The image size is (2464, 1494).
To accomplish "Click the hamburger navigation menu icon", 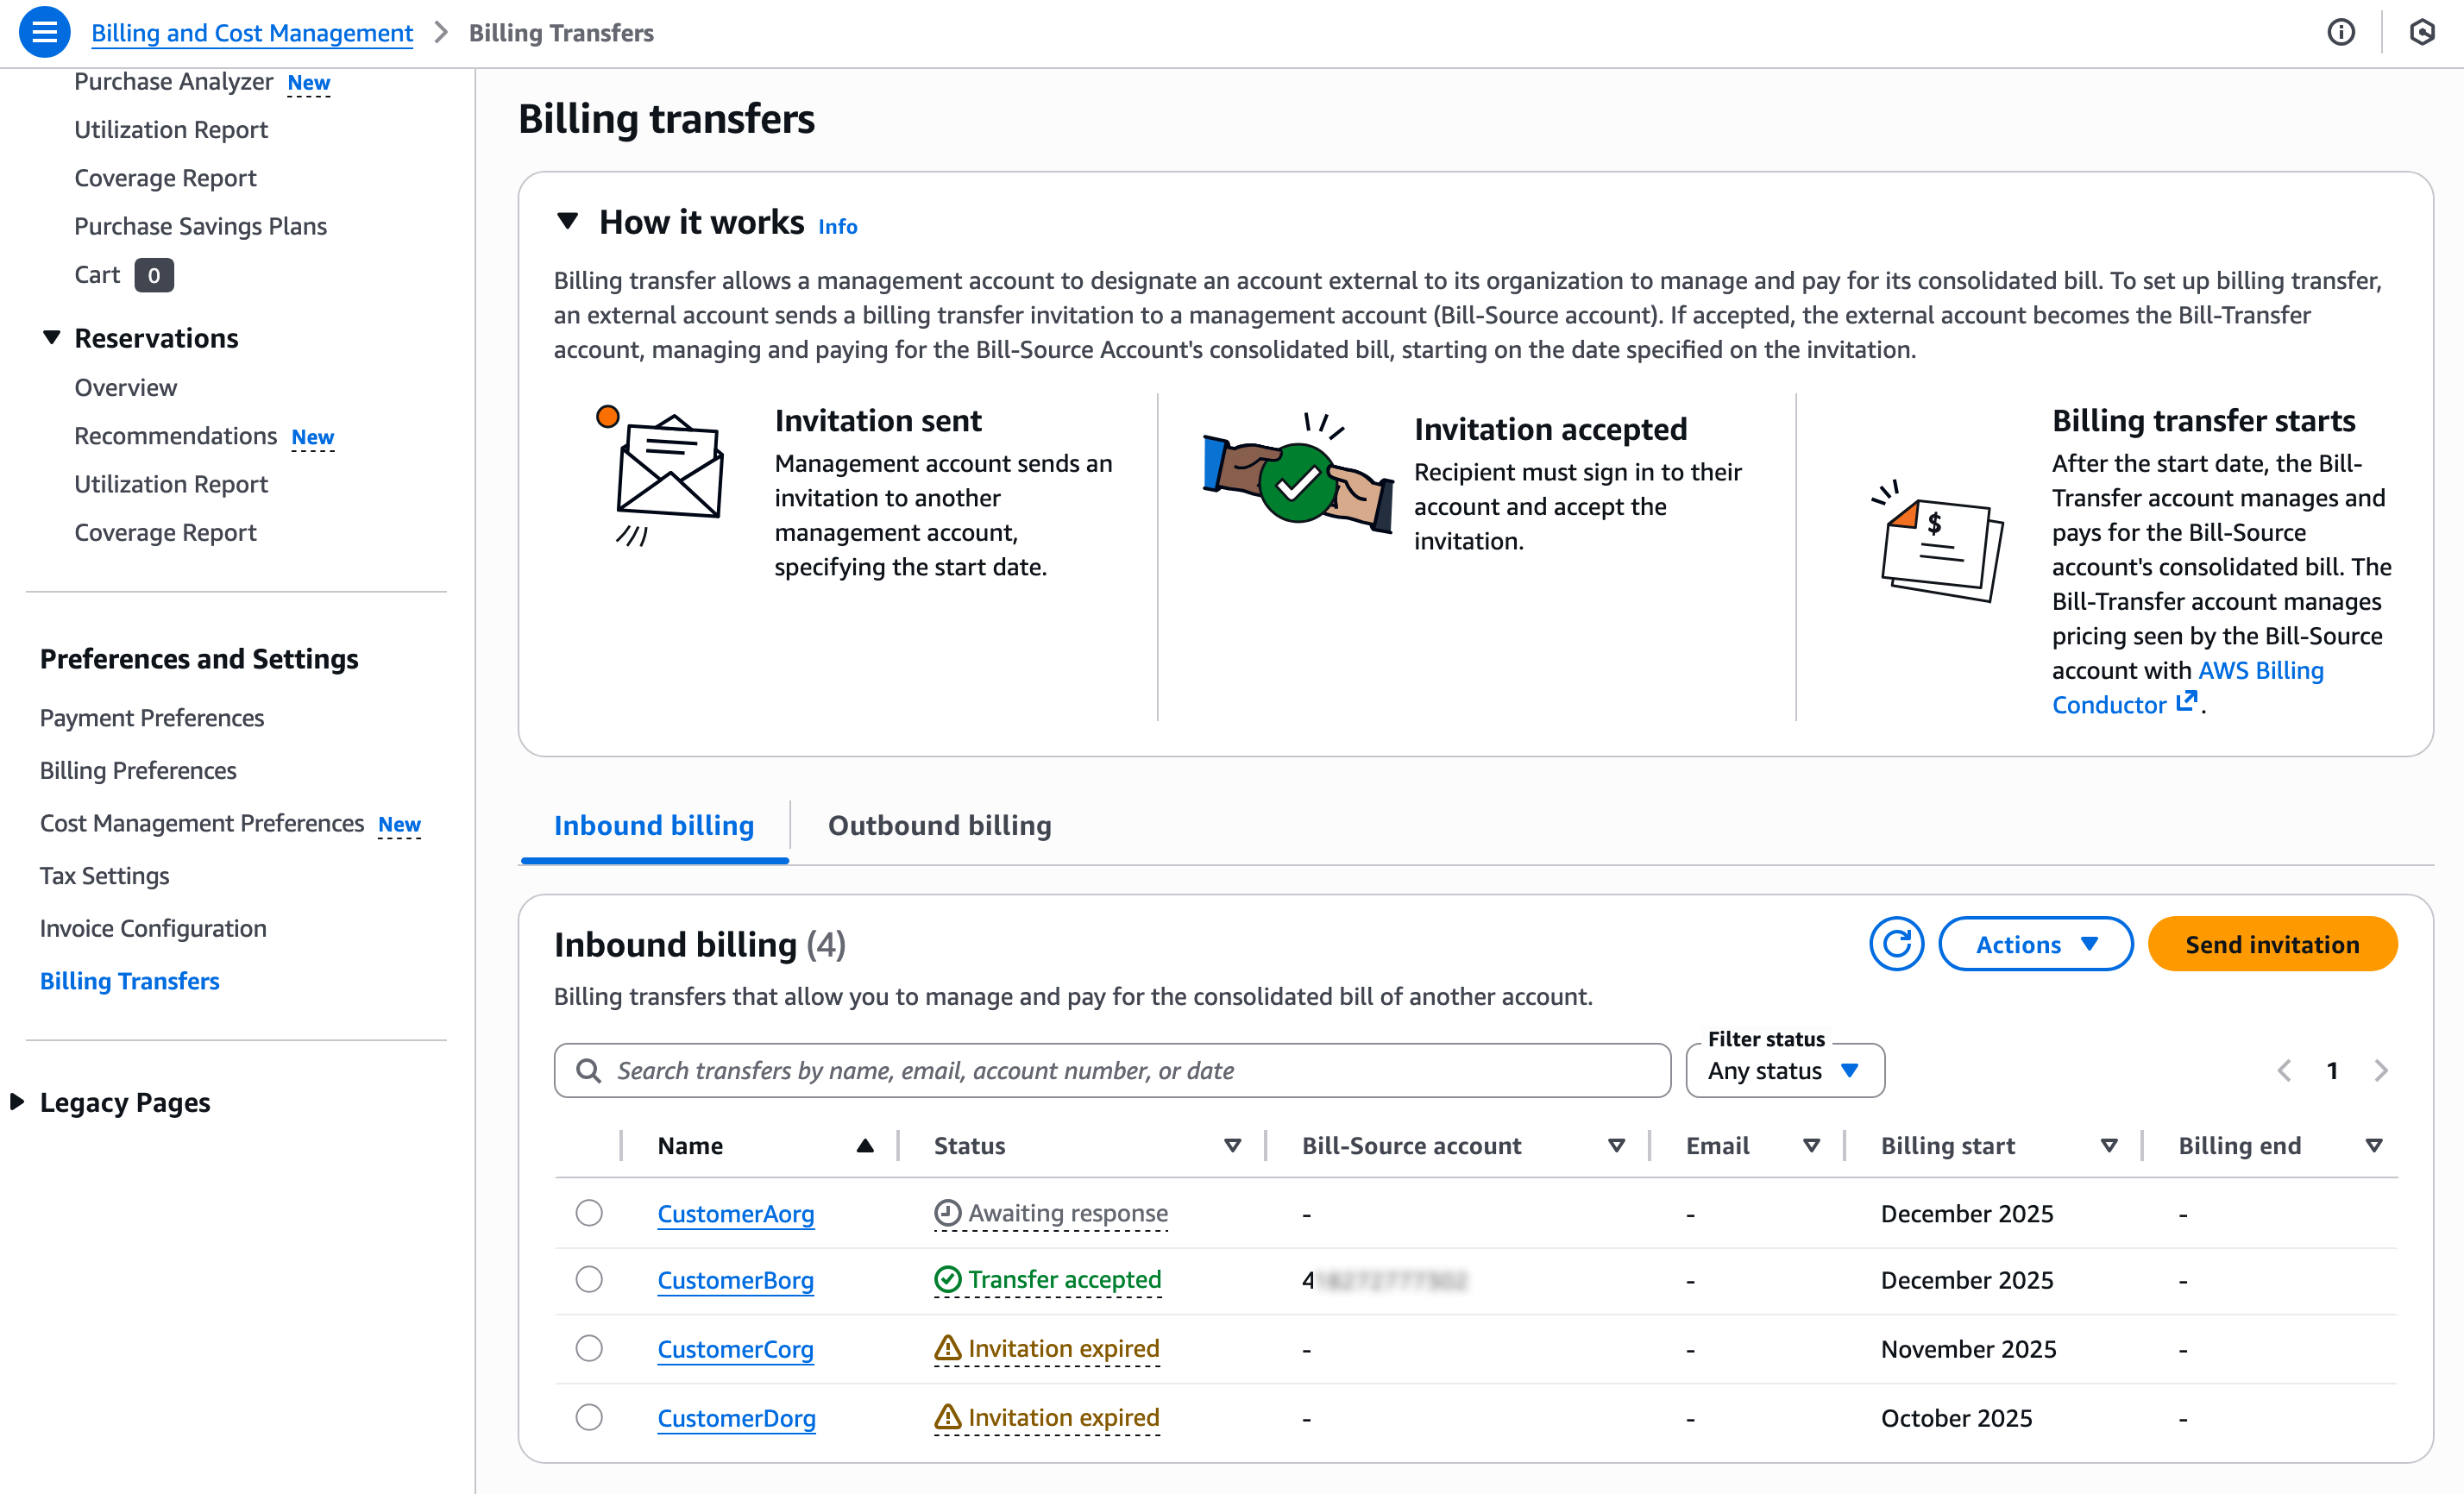I will pyautogui.click(x=44, y=32).
